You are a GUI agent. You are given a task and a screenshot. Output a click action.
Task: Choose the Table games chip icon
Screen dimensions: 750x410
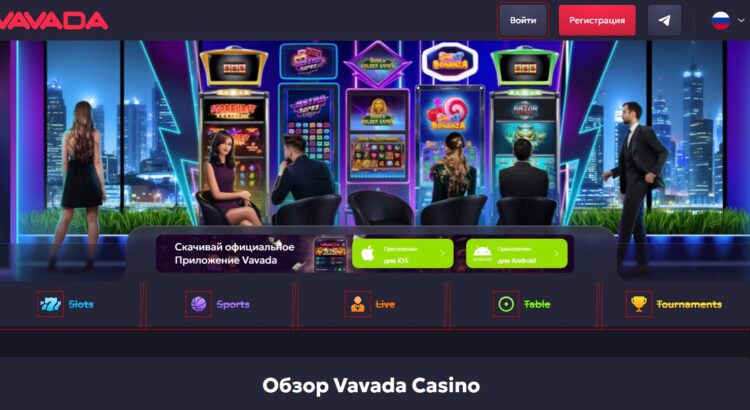(x=506, y=304)
